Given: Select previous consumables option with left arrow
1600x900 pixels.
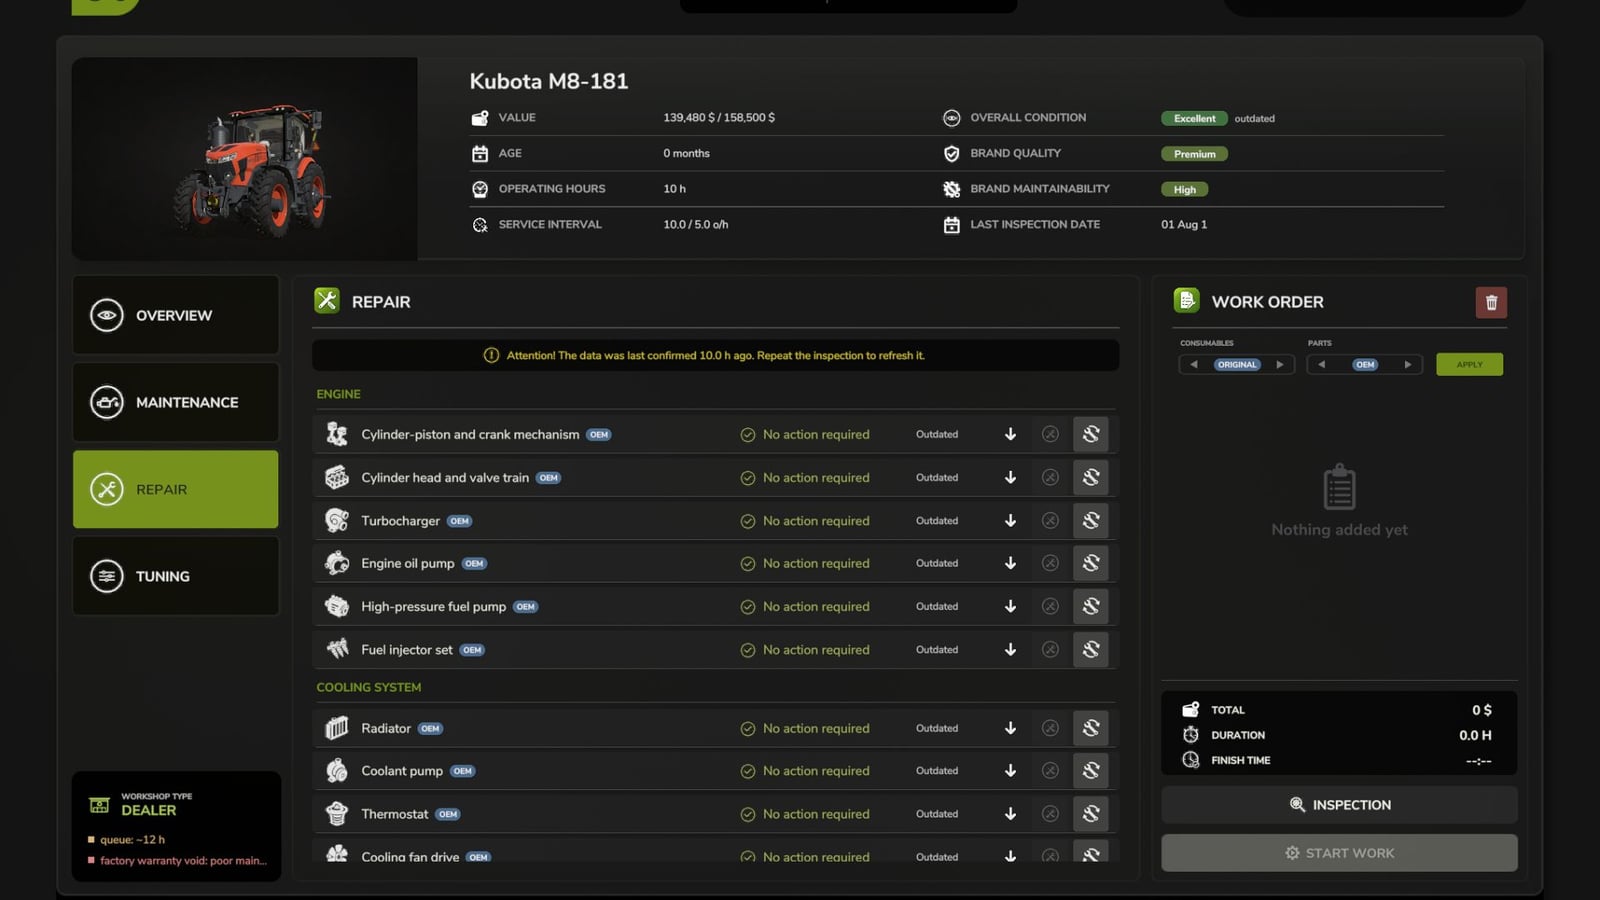Looking at the screenshot, I should (x=1194, y=365).
